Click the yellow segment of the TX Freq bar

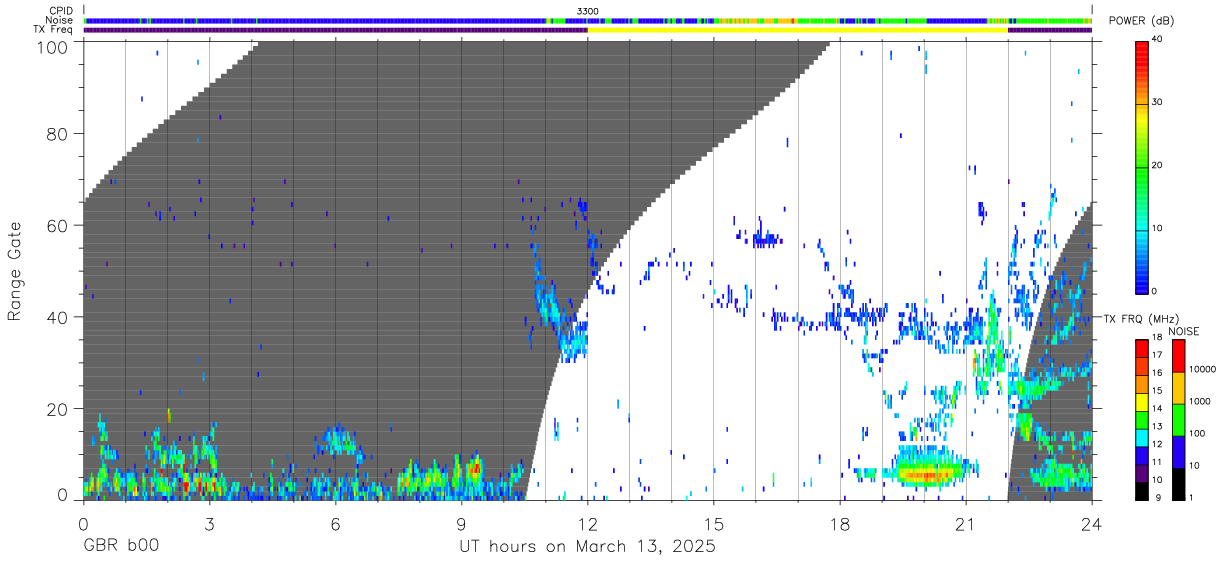tap(797, 30)
